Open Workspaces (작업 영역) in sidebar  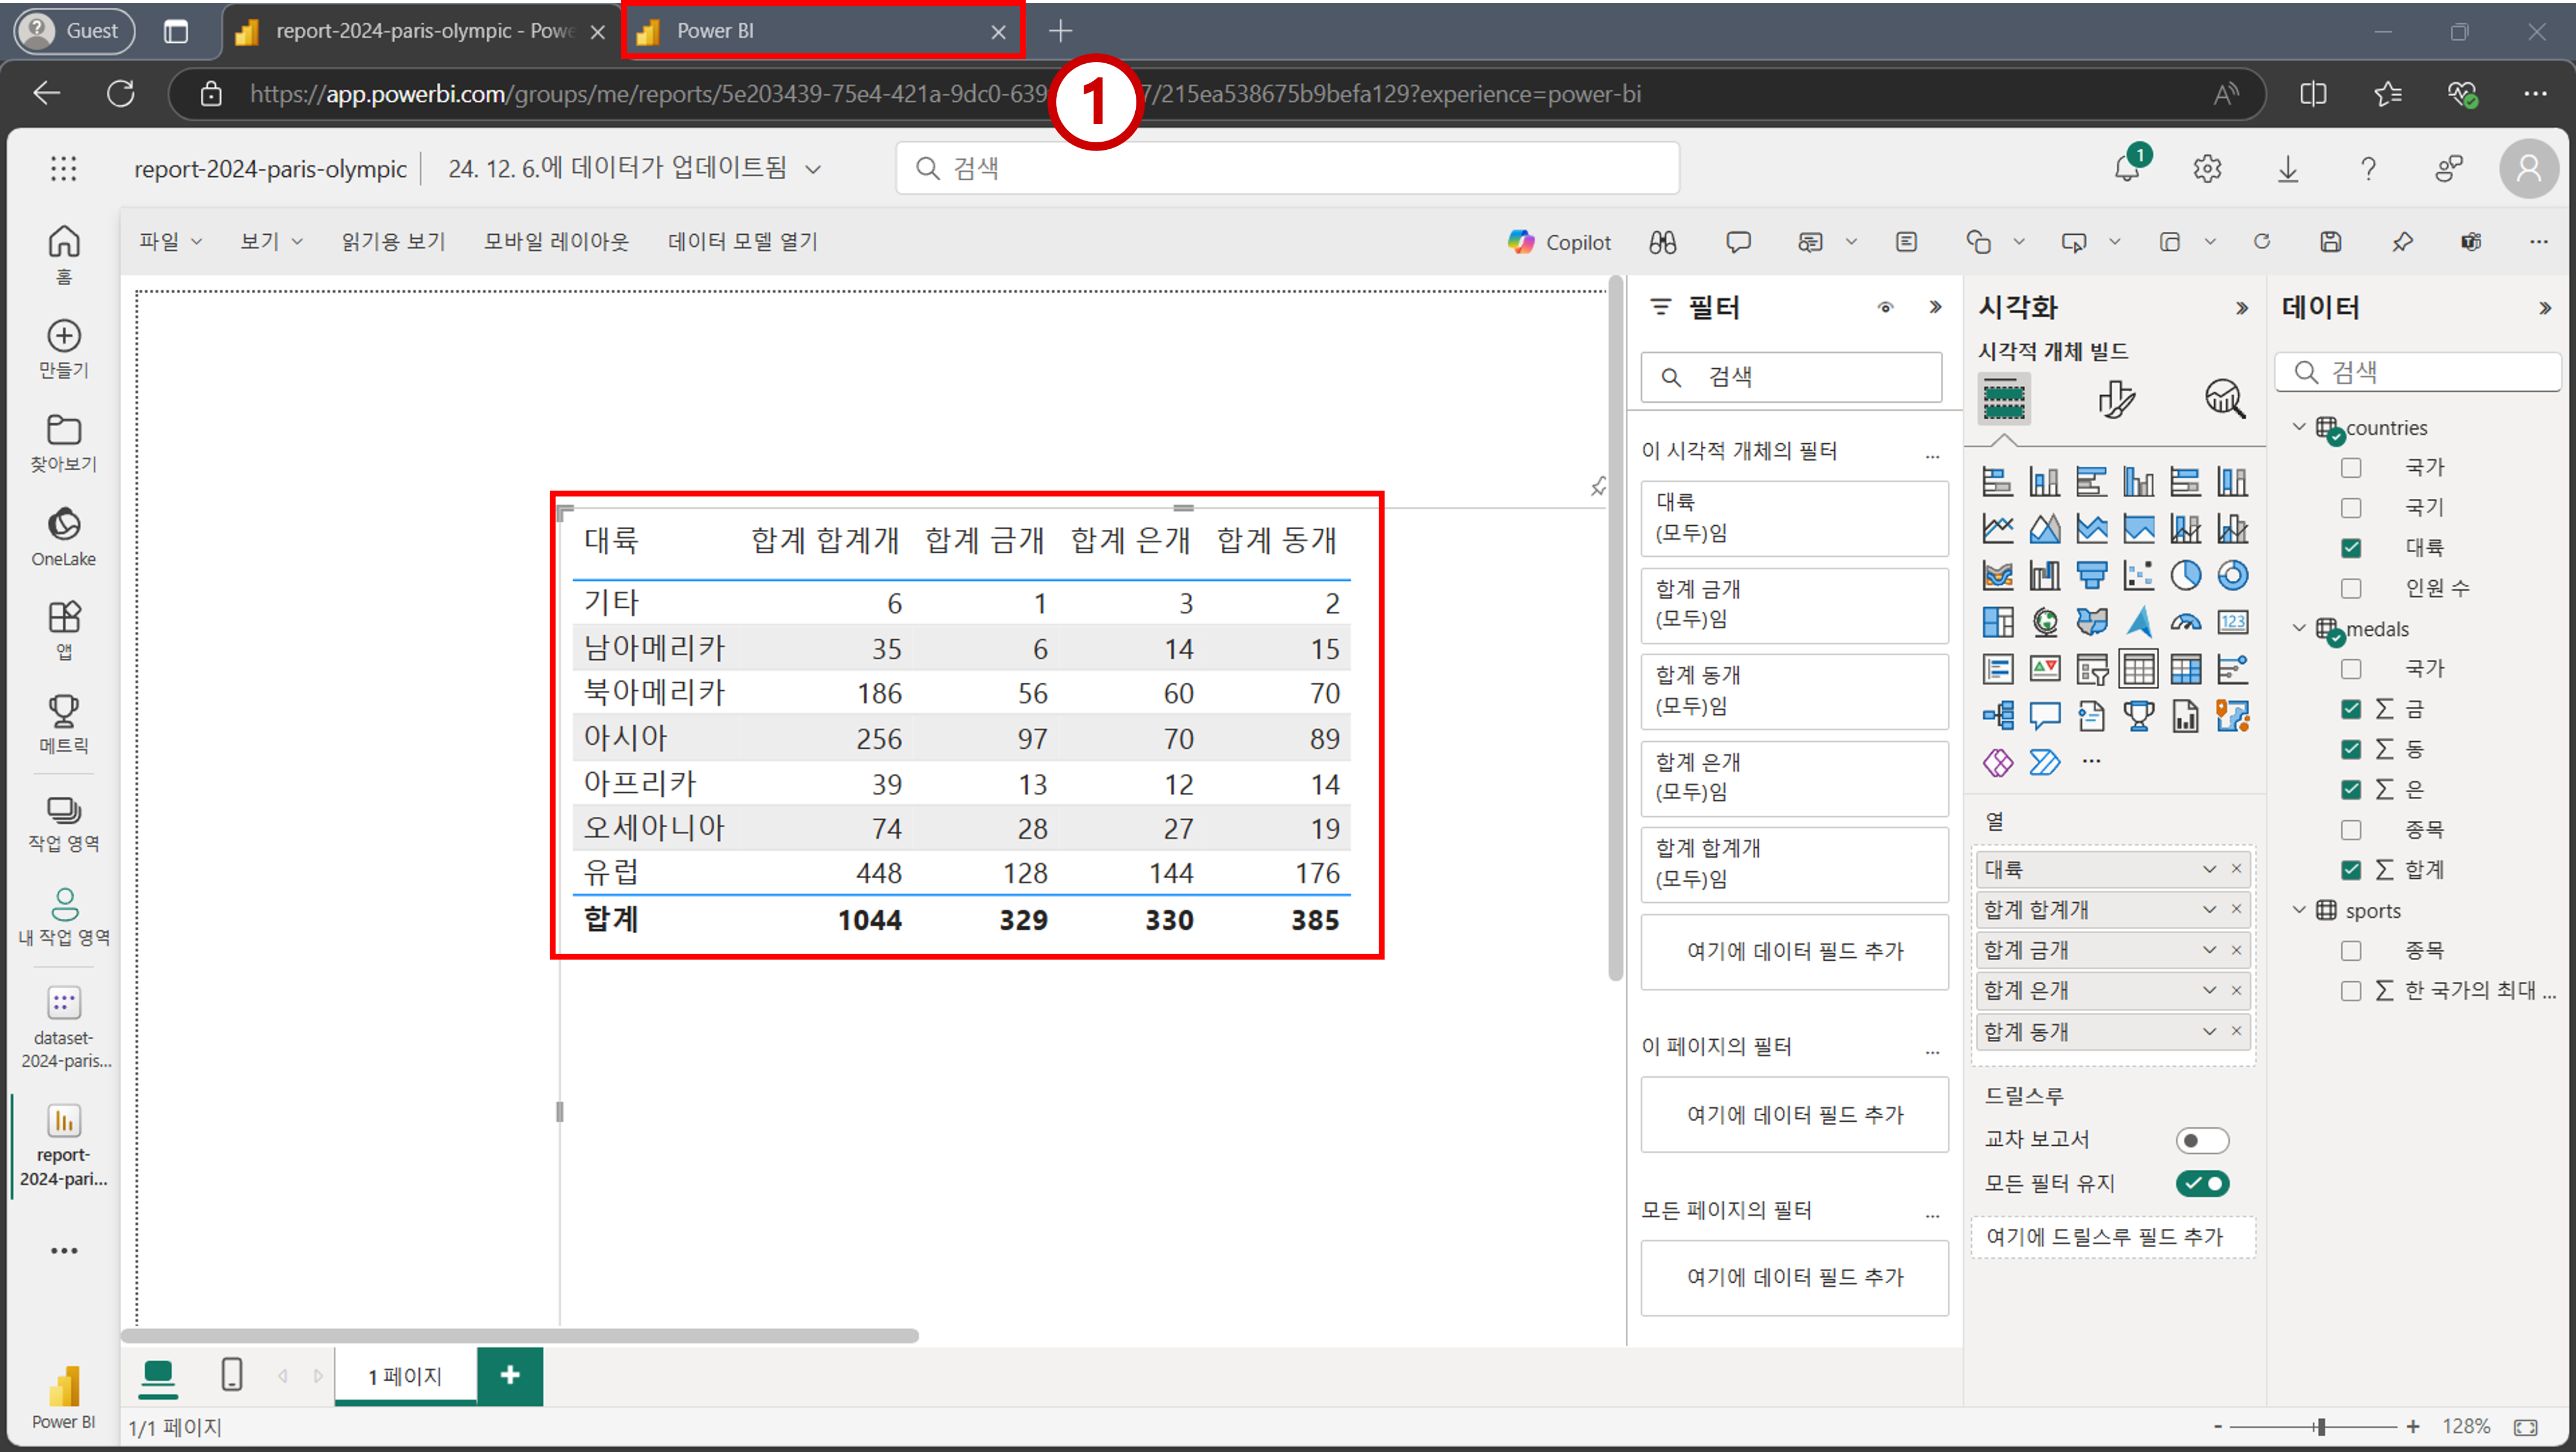(x=63, y=823)
